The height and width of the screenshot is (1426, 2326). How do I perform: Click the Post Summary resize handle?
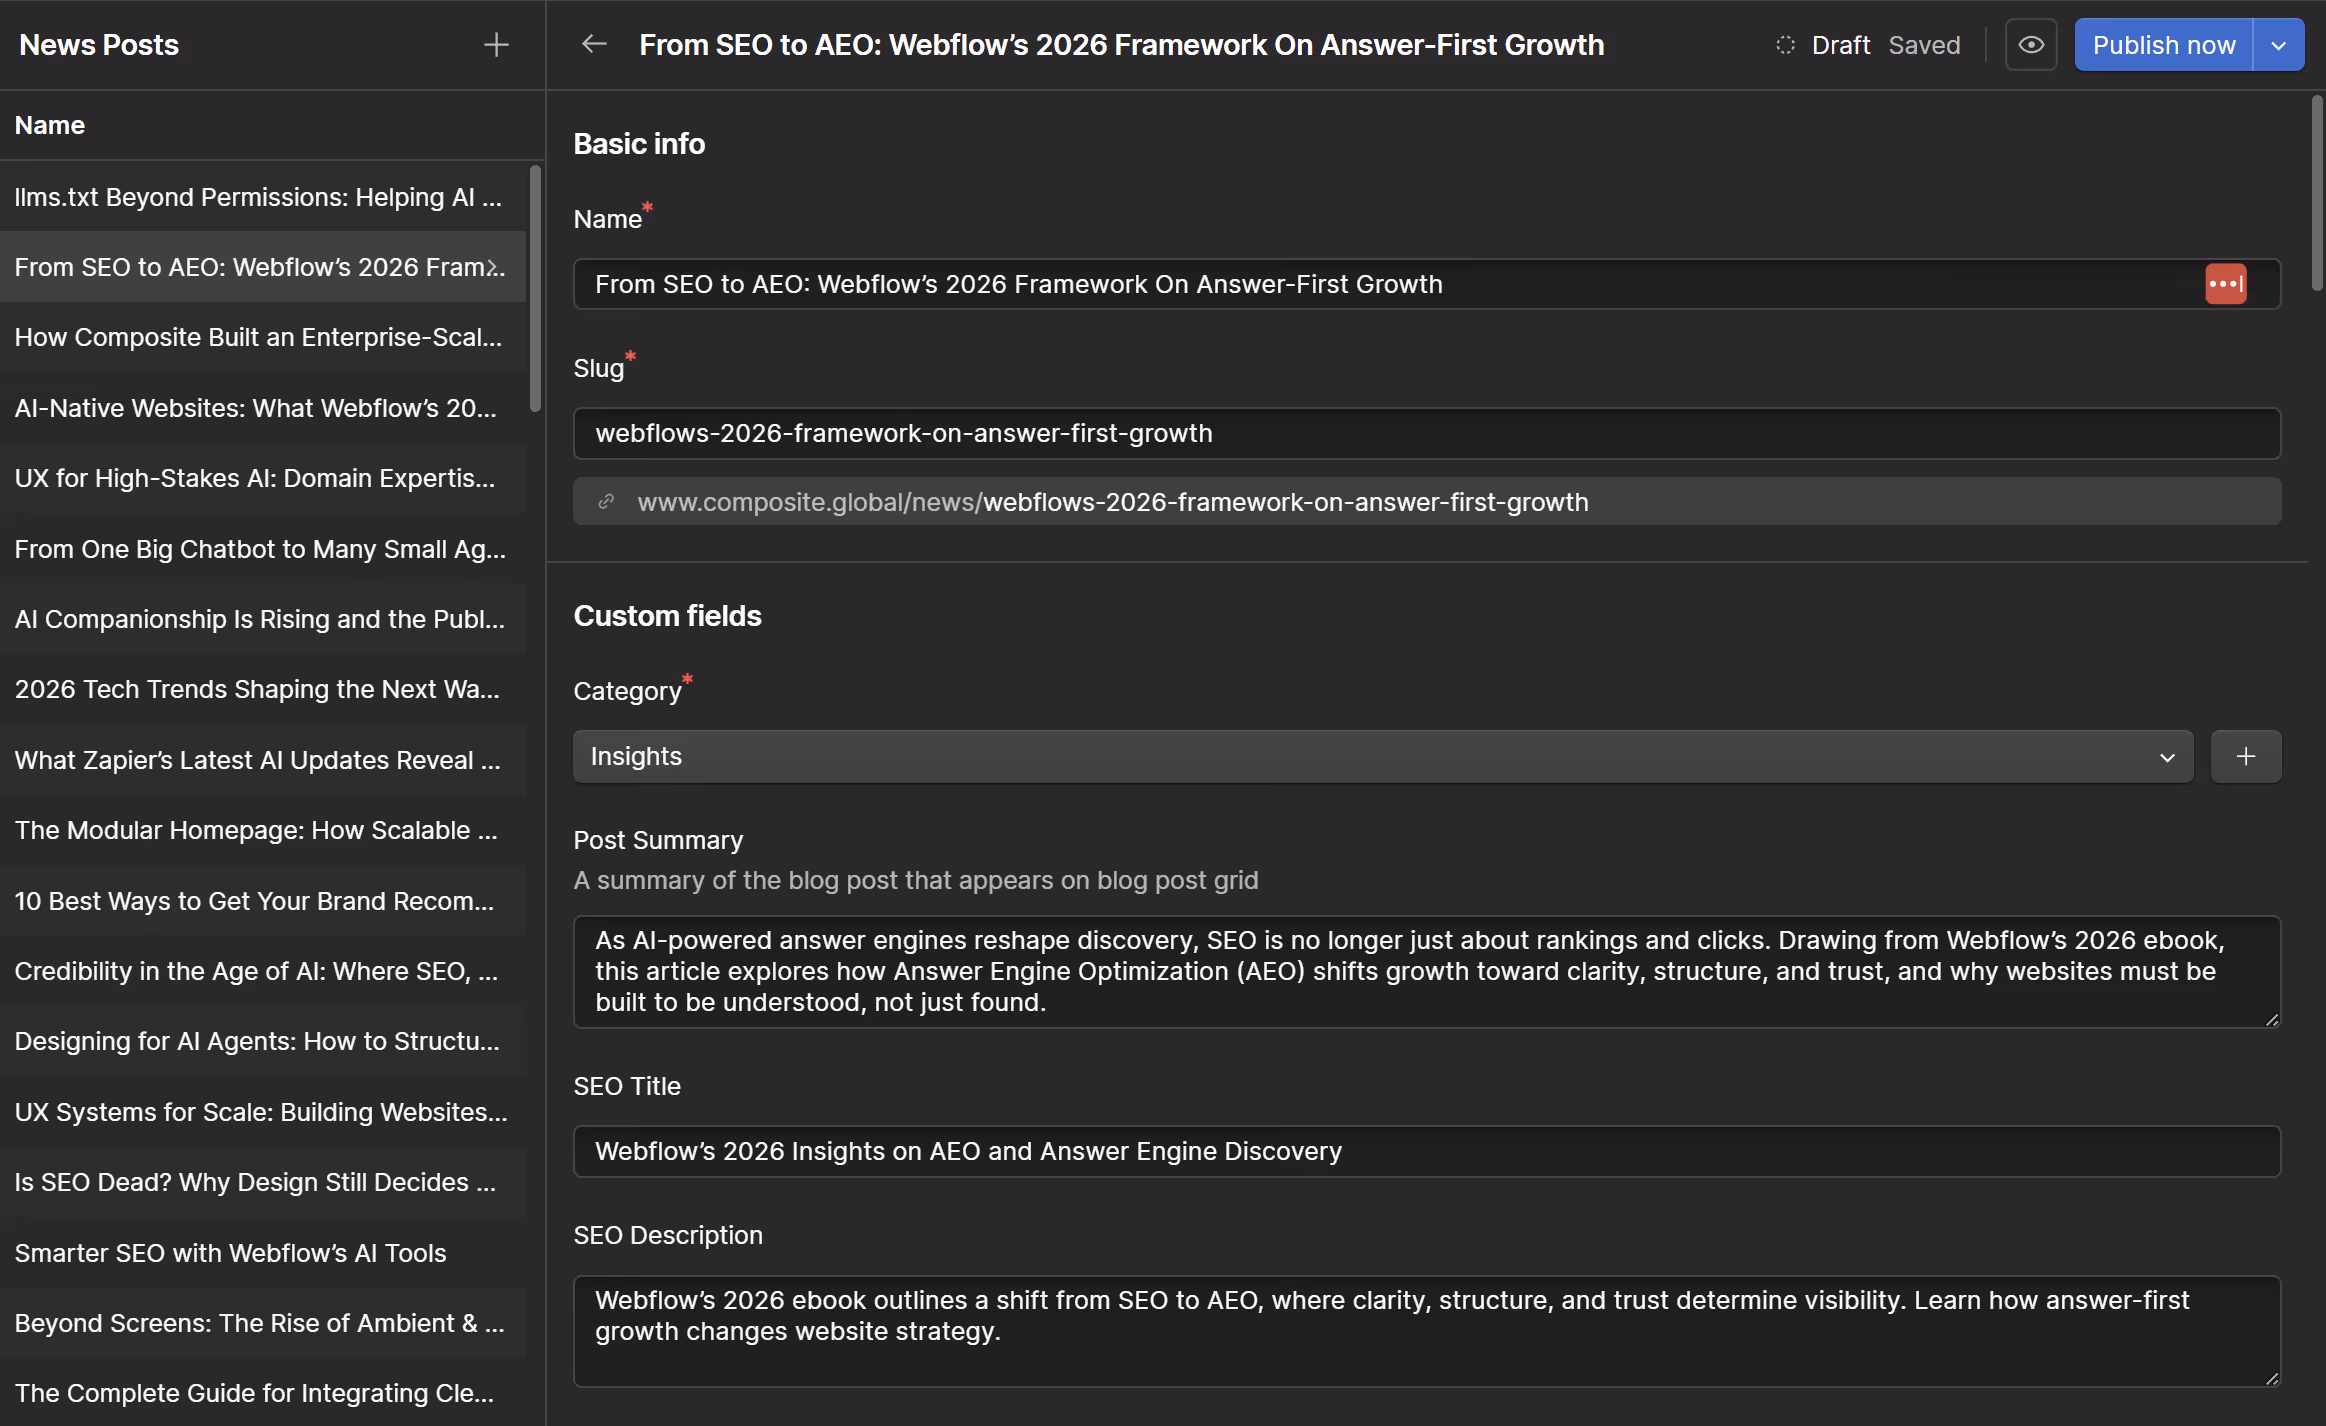point(2272,1019)
